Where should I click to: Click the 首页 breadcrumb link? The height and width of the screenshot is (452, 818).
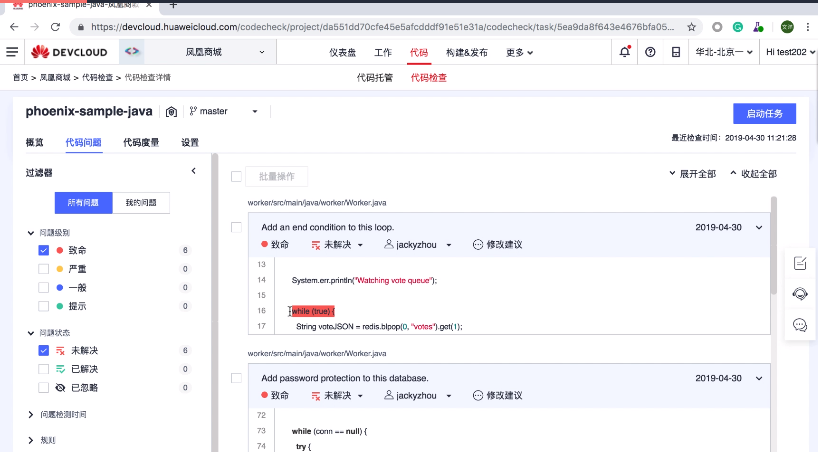coord(20,77)
